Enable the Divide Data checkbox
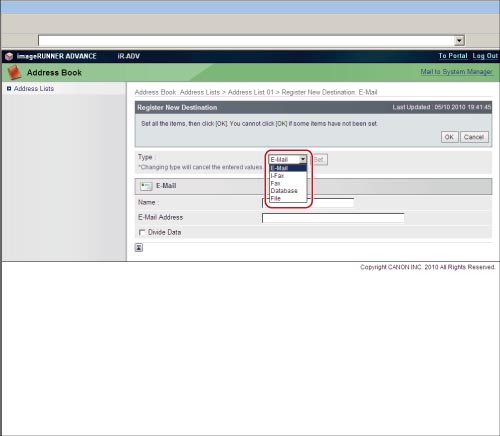 [x=142, y=232]
